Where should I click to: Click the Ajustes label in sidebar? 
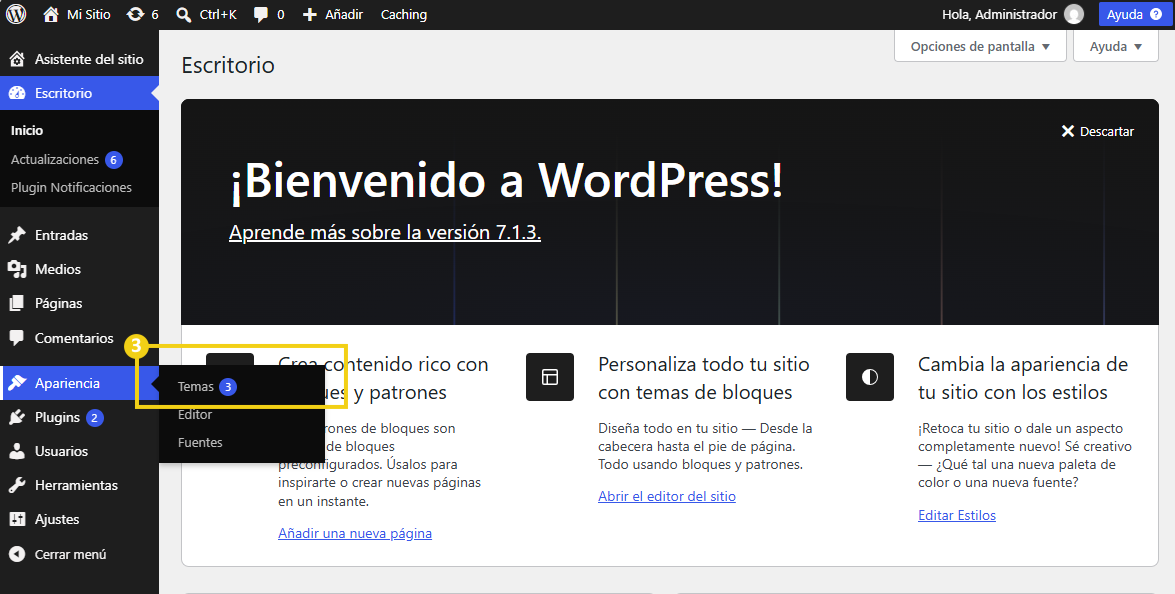point(57,519)
